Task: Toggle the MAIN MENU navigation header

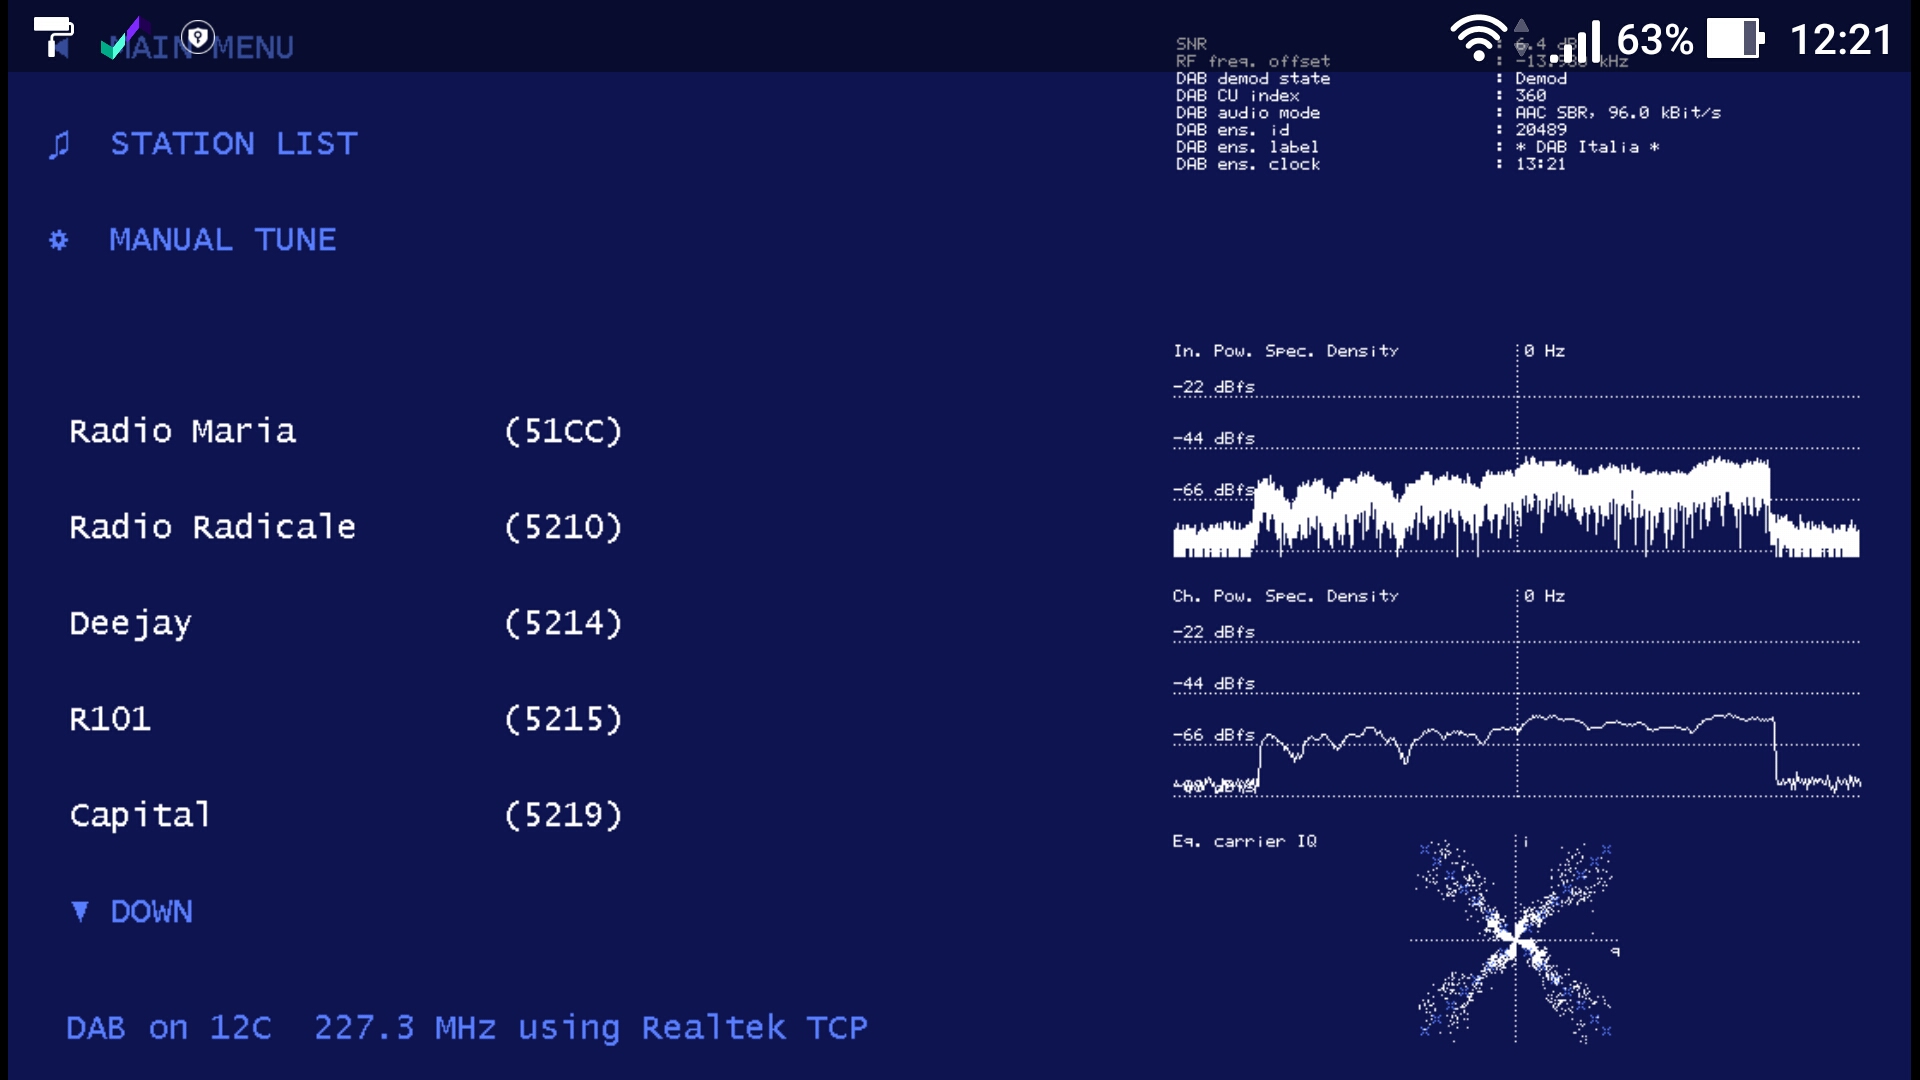Action: tap(200, 47)
